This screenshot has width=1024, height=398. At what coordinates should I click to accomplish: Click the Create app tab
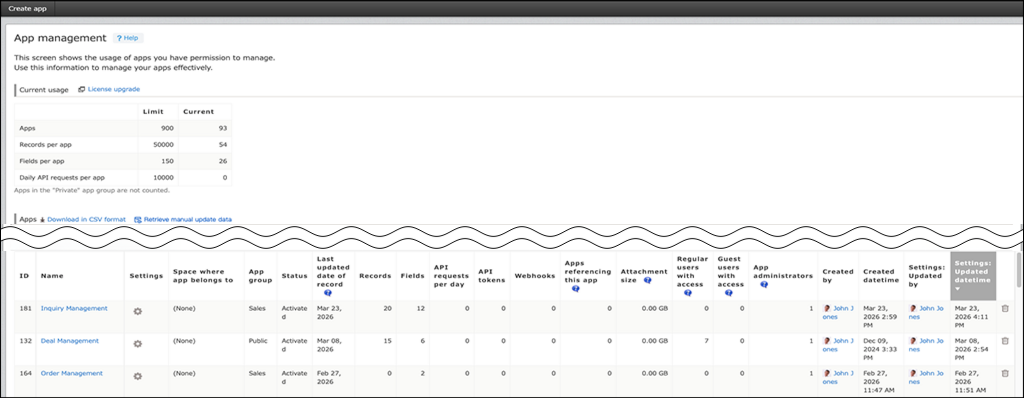click(27, 8)
